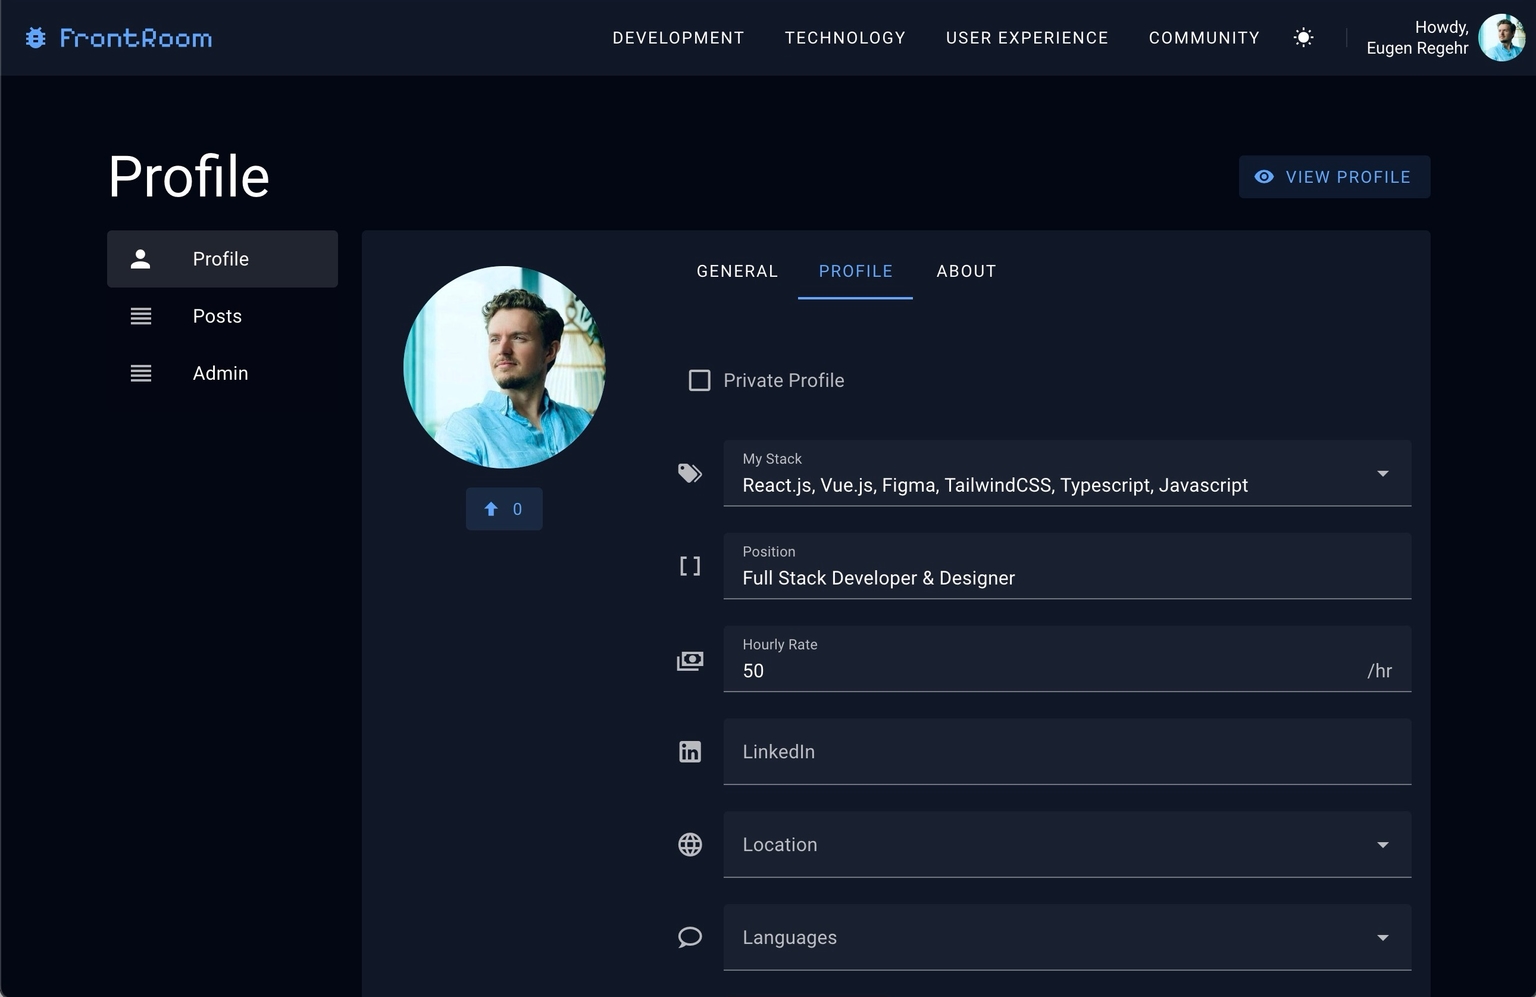Click the tags icon beside My Stack
The width and height of the screenshot is (1536, 997).
pos(690,473)
